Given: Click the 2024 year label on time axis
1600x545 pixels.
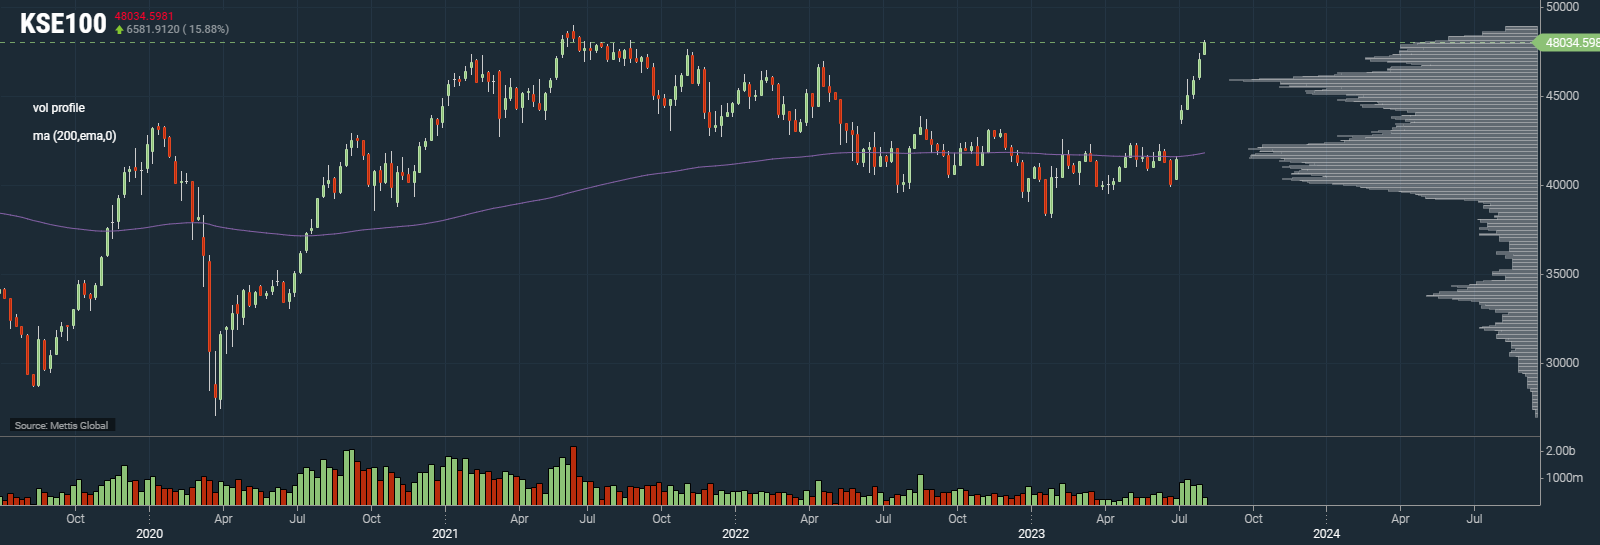Looking at the screenshot, I should pyautogui.click(x=1326, y=534).
